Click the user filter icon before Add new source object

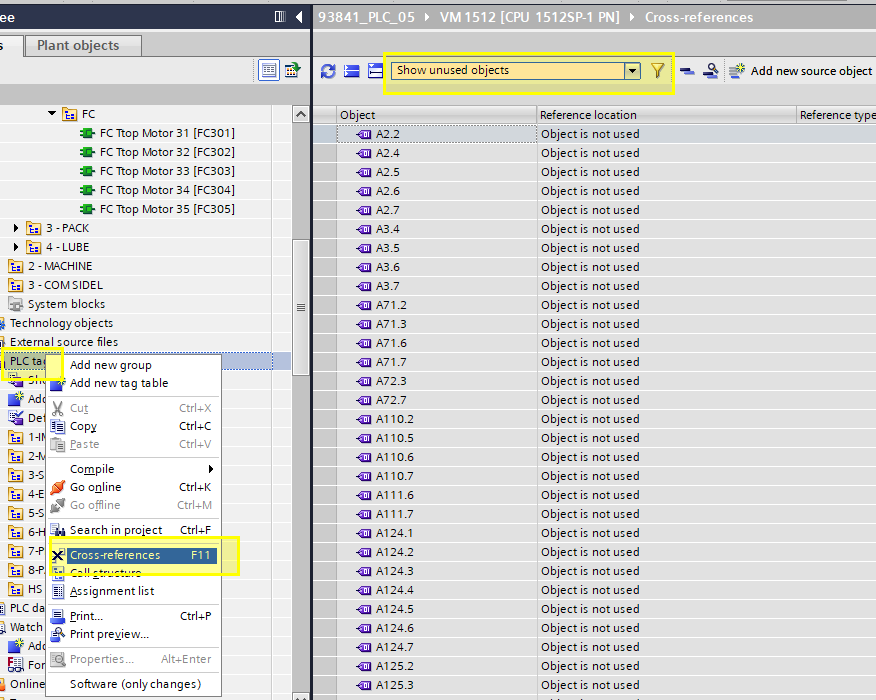click(x=711, y=71)
